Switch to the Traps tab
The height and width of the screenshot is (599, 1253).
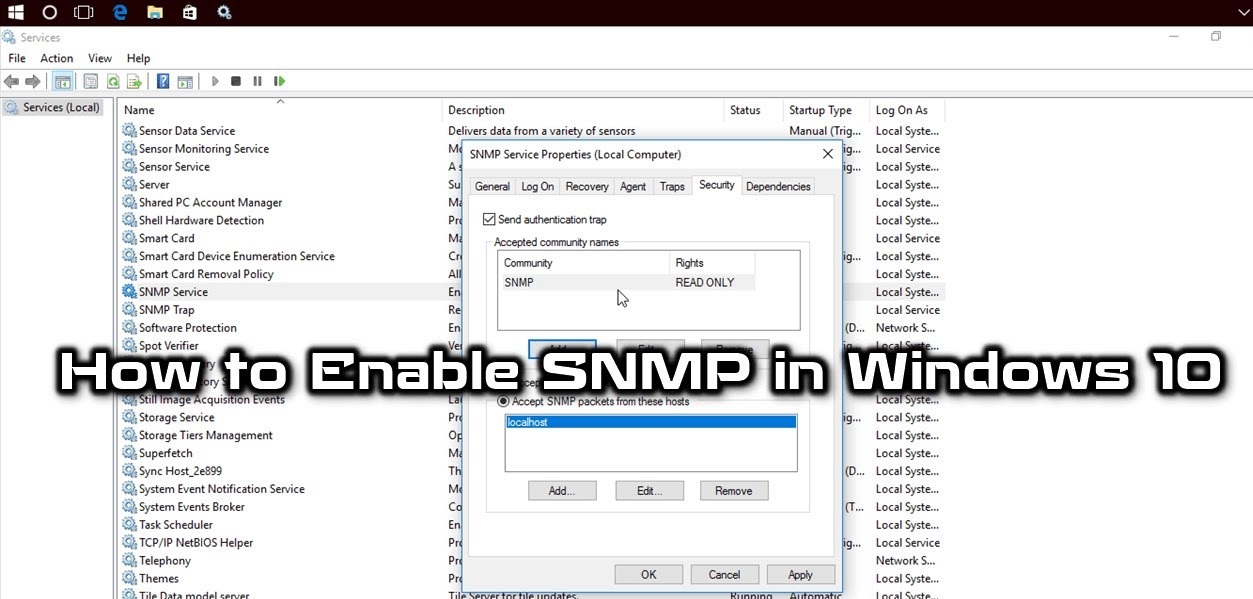pos(671,185)
